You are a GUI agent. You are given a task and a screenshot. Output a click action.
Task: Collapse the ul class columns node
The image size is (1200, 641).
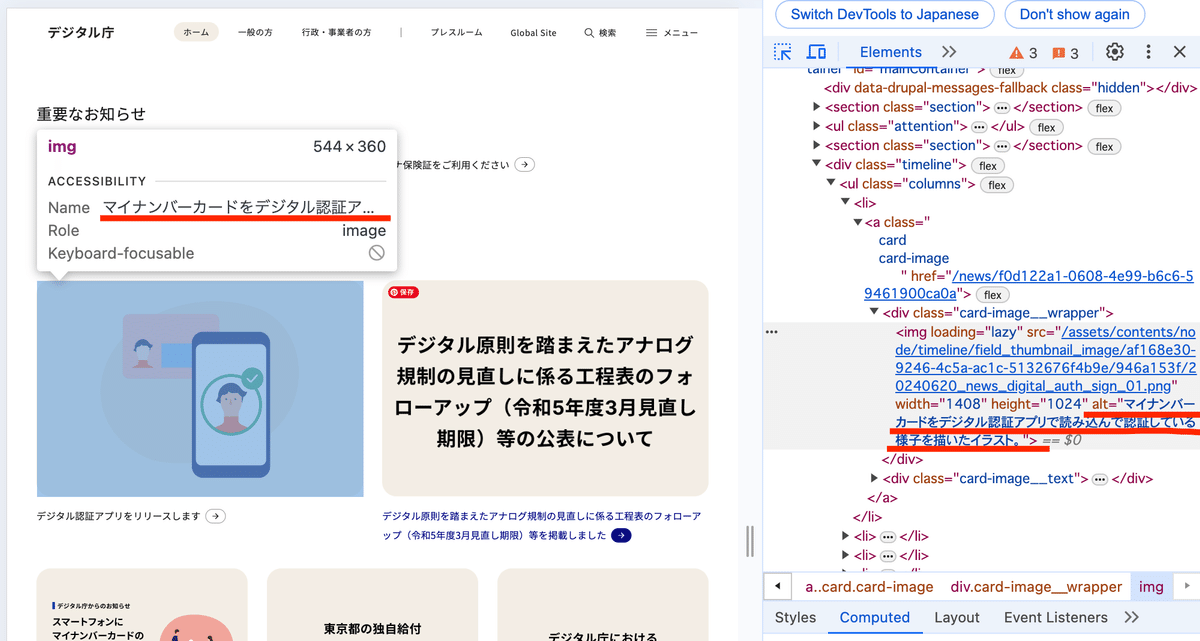pos(831,184)
